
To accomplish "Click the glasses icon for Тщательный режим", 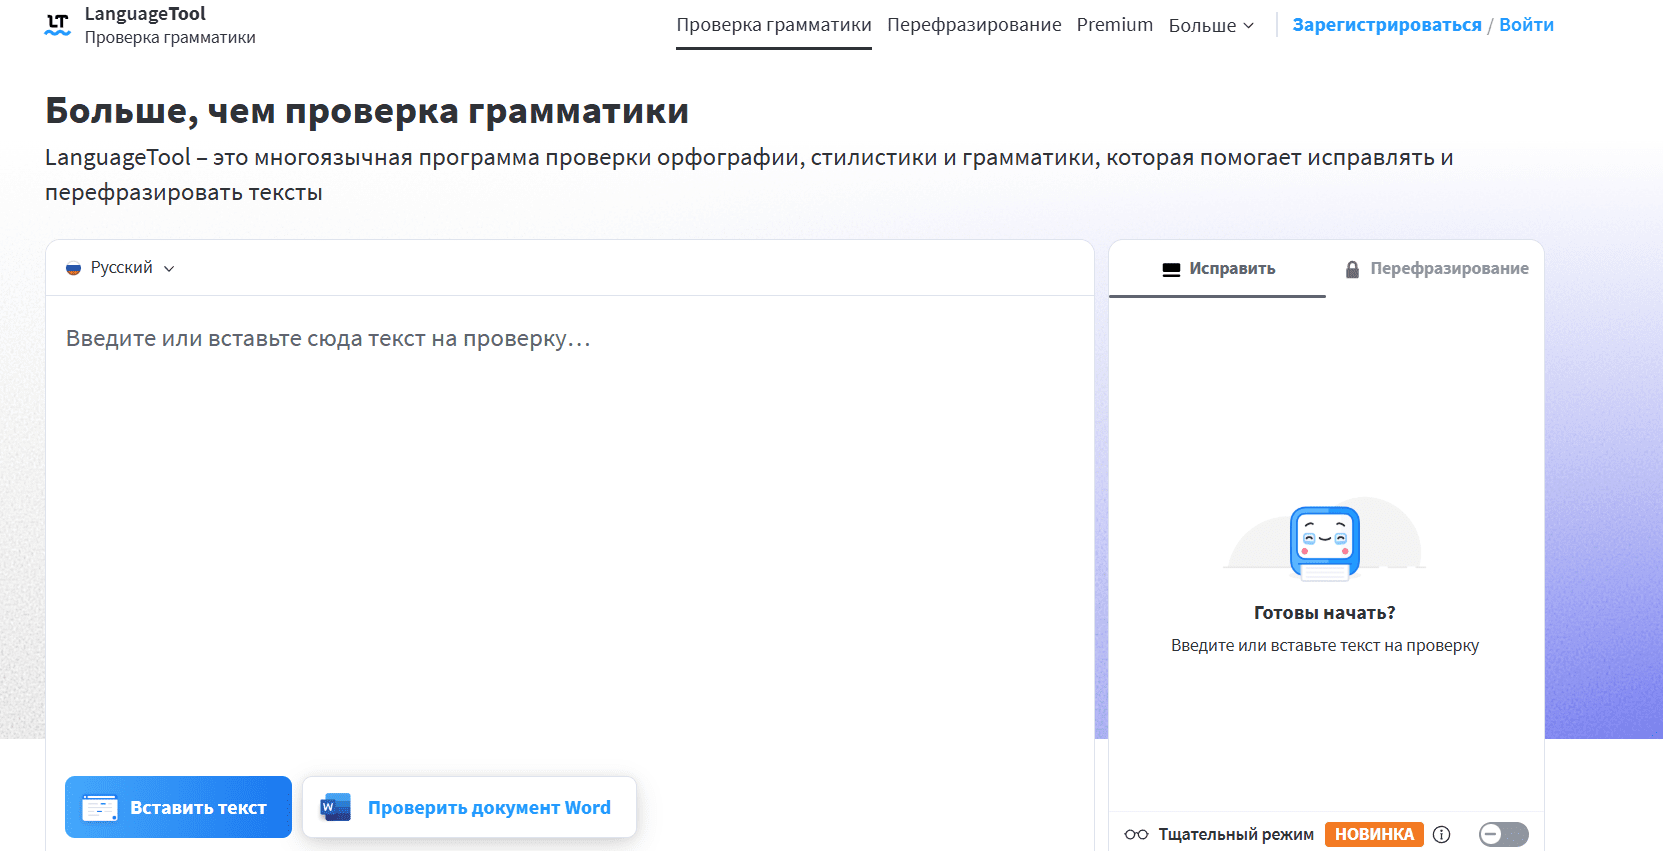I will pos(1136,834).
